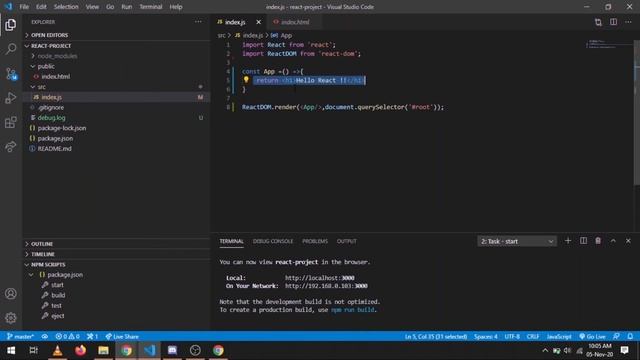Create a new terminal with plus icon
The height and width of the screenshot is (360, 640).
568,241
